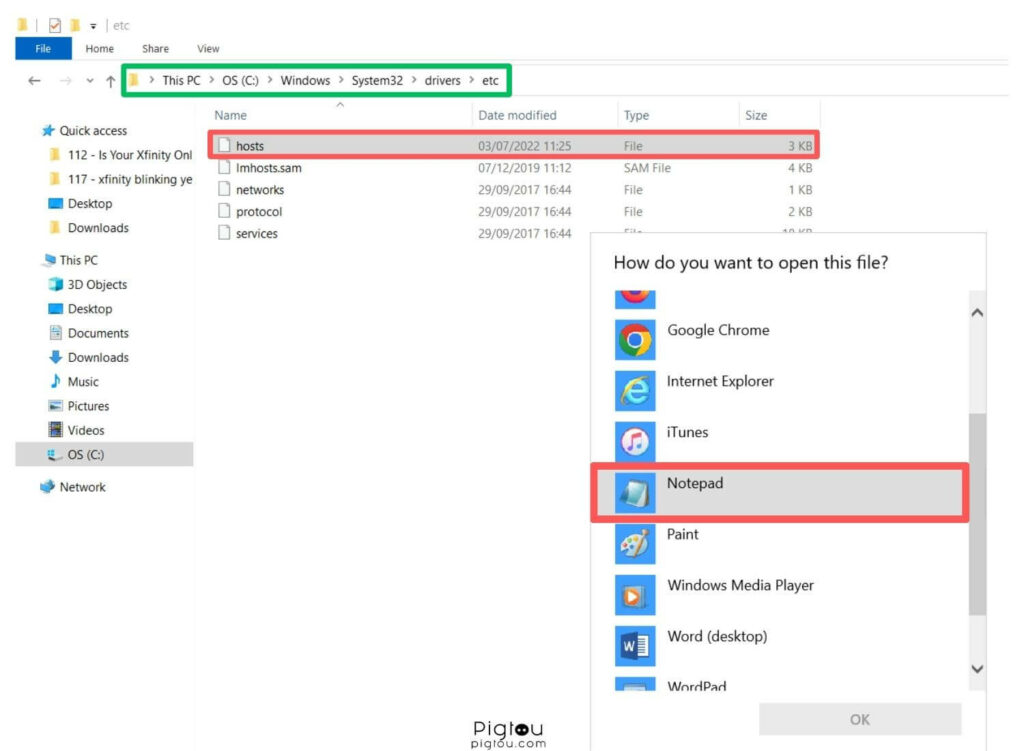Open the recent locations dropdown arrow
Viewport: 1024px width, 751px height.
click(x=90, y=81)
